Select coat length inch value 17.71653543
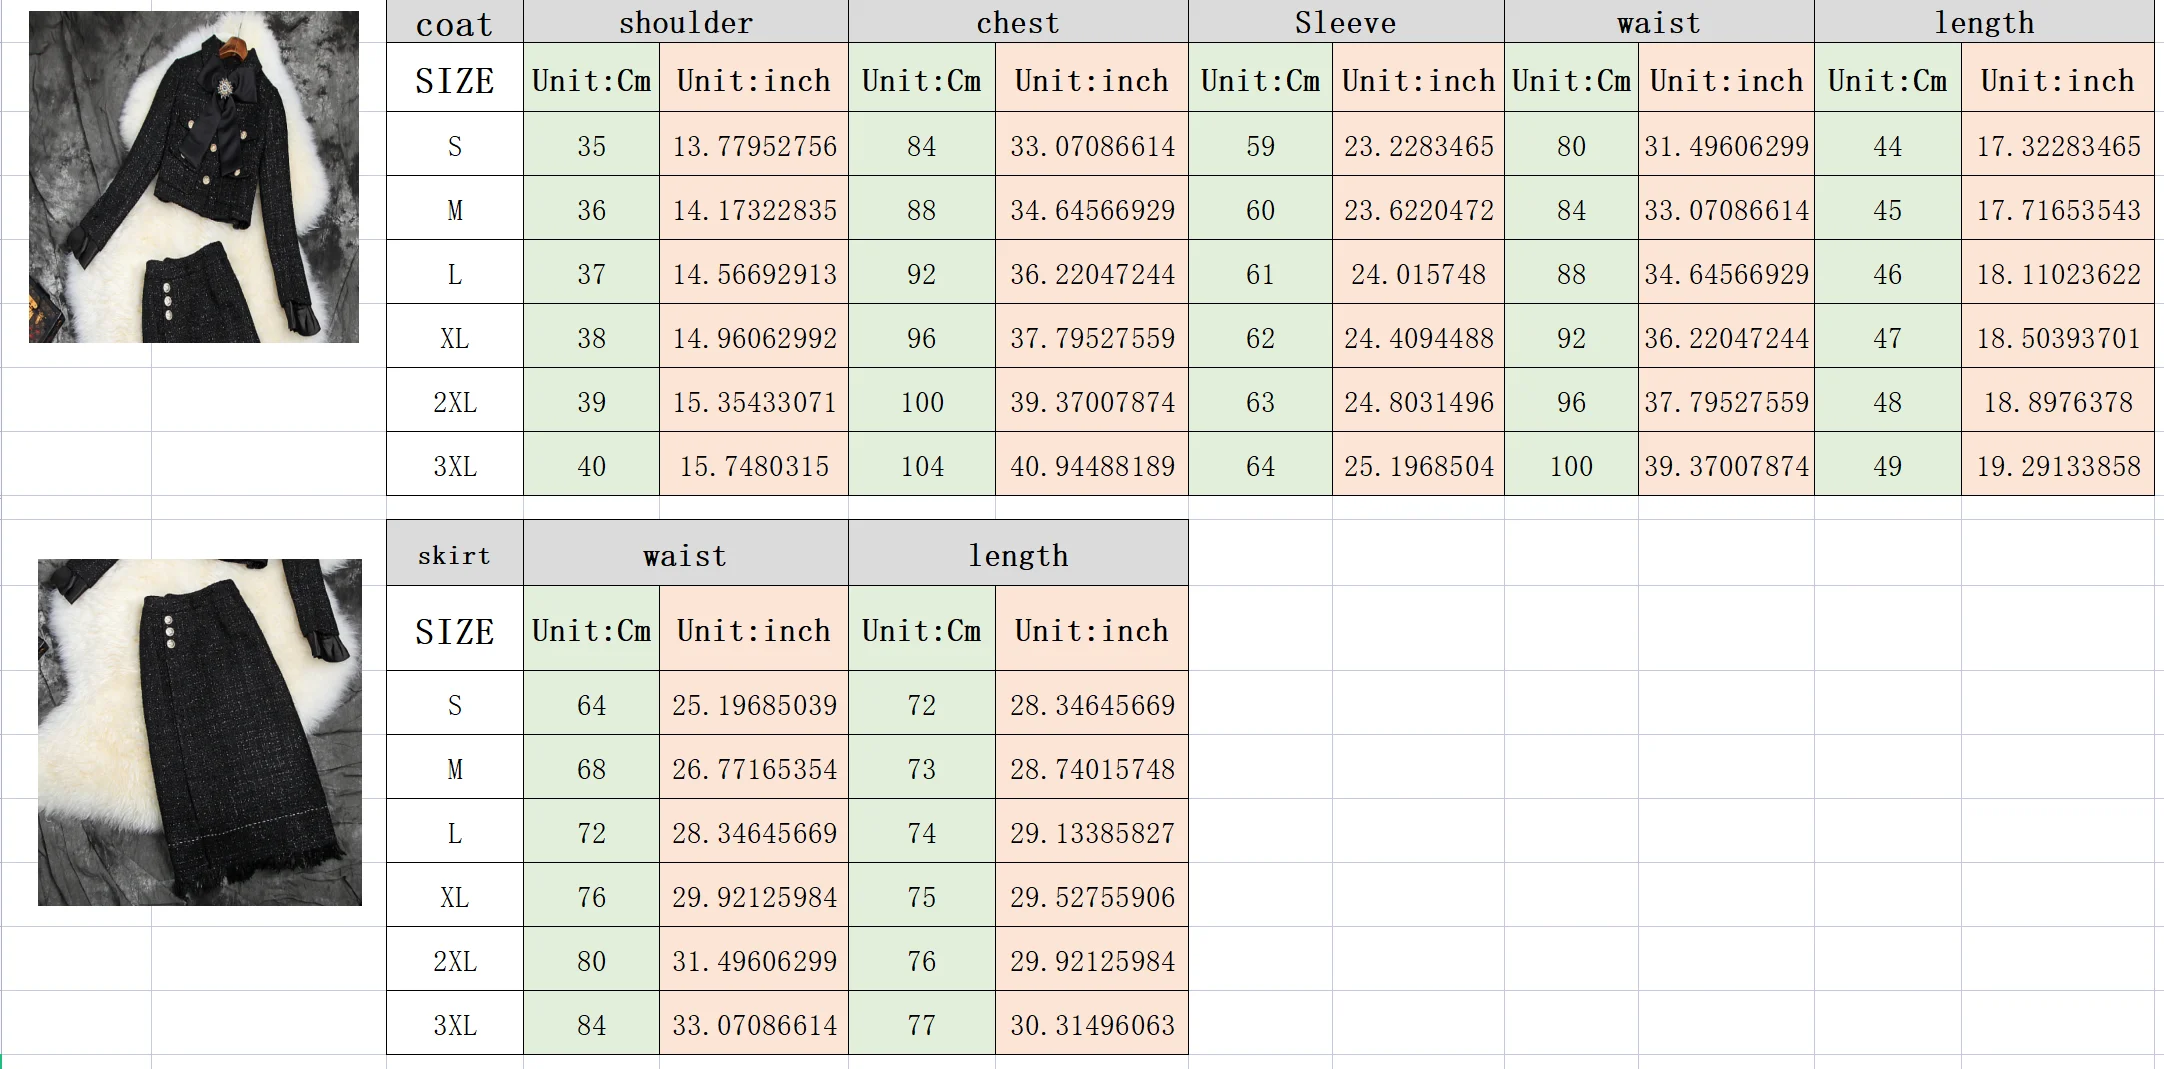The width and height of the screenshot is (2164, 1069). [2058, 209]
